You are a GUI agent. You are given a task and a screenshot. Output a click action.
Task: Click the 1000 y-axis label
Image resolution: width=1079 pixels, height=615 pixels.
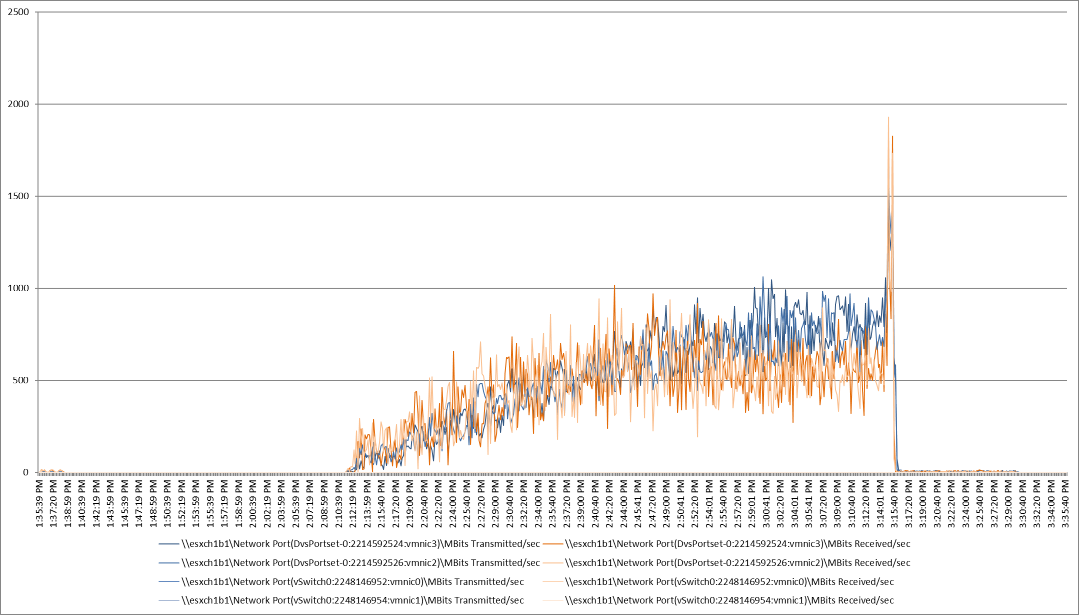[19, 289]
